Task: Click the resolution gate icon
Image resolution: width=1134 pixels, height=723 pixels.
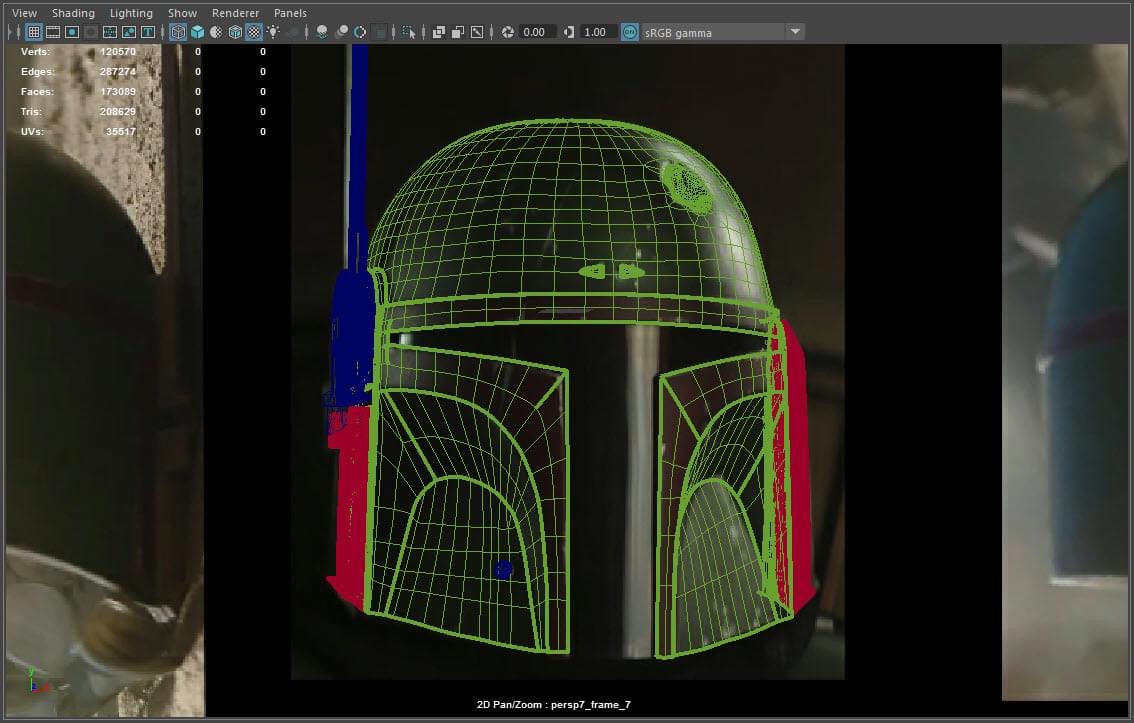Action: [72, 32]
